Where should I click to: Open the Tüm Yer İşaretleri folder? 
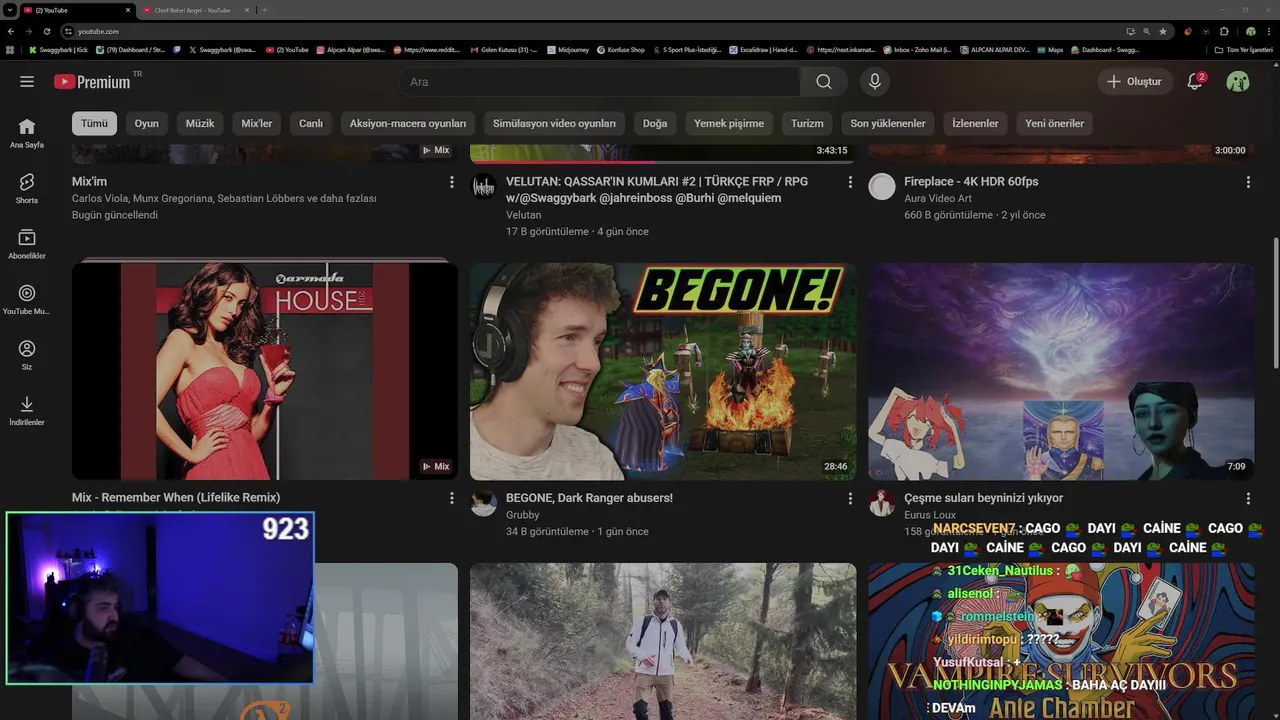click(1244, 50)
